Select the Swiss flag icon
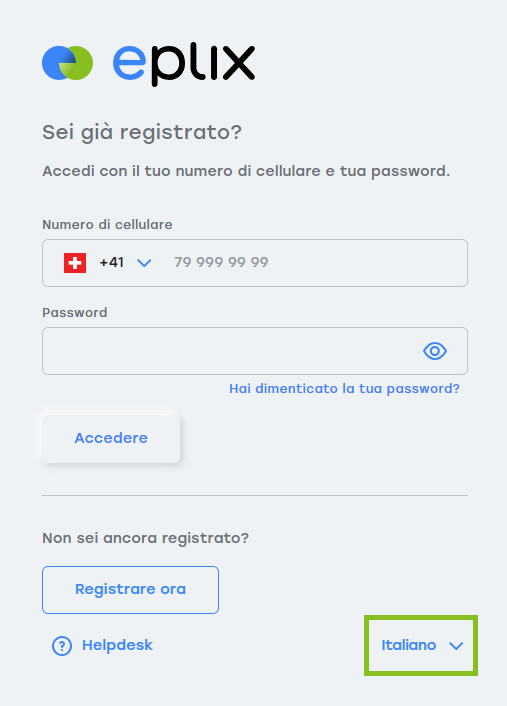Screen dimensions: 507x706 pos(75,263)
